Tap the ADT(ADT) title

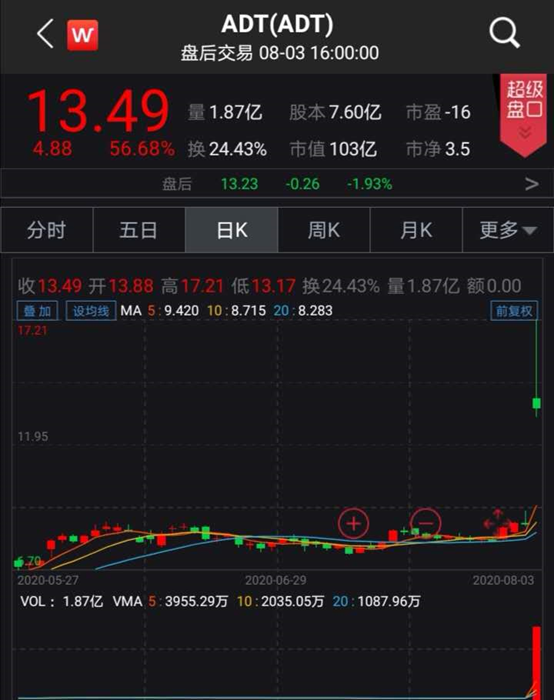277,24
